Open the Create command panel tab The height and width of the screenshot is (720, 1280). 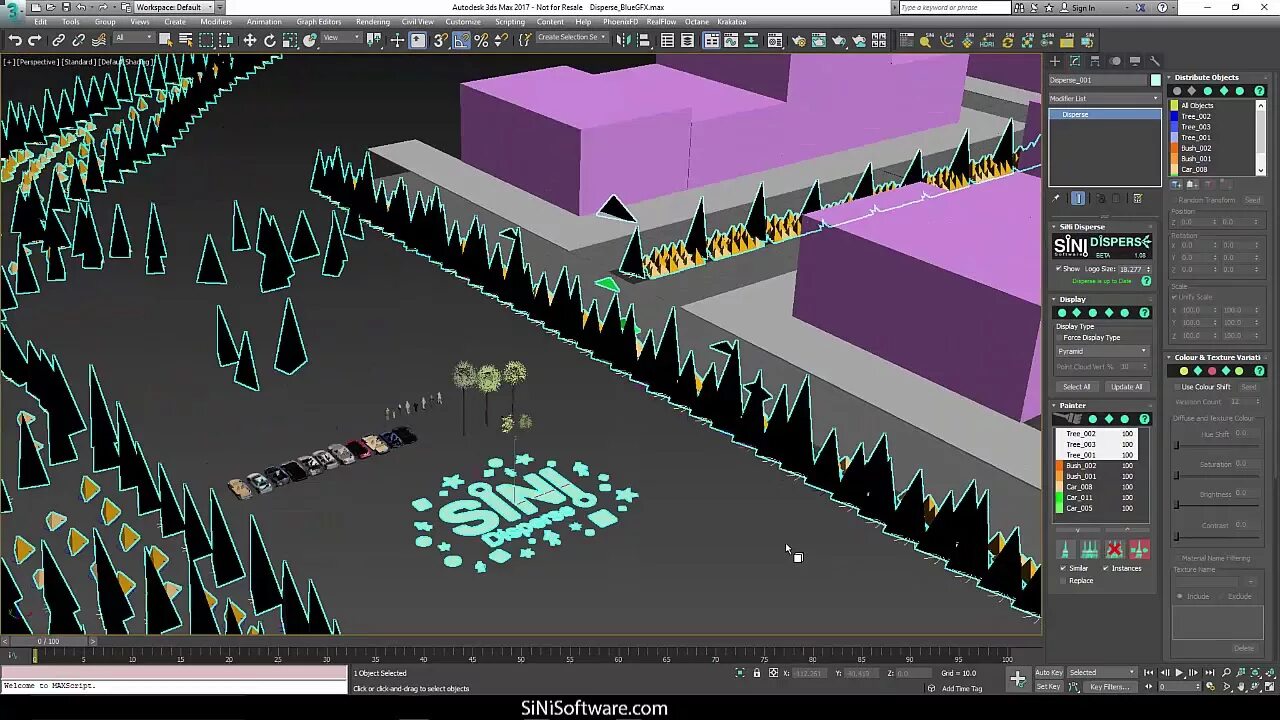point(1056,61)
